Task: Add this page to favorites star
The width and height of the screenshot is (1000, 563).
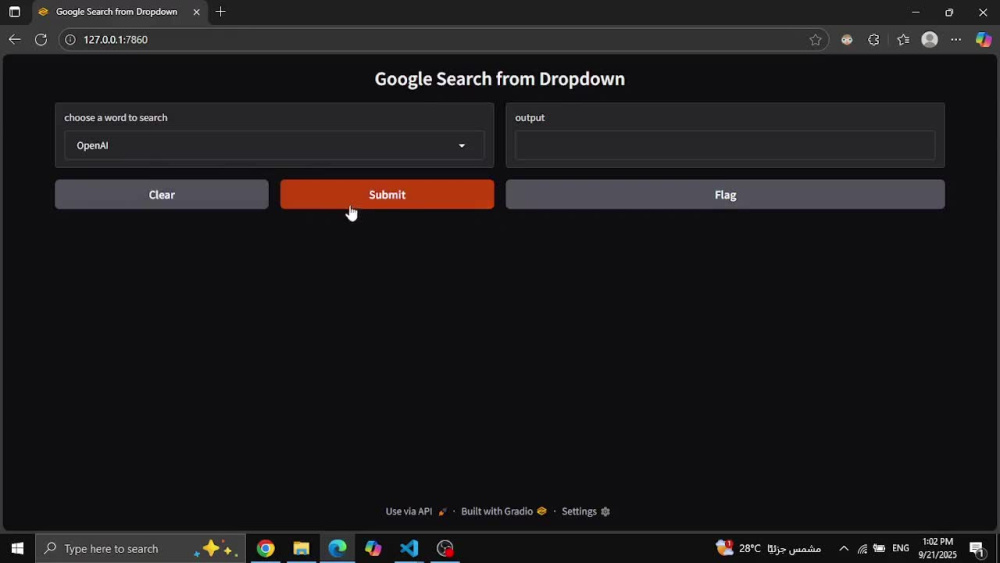Action: 815,40
